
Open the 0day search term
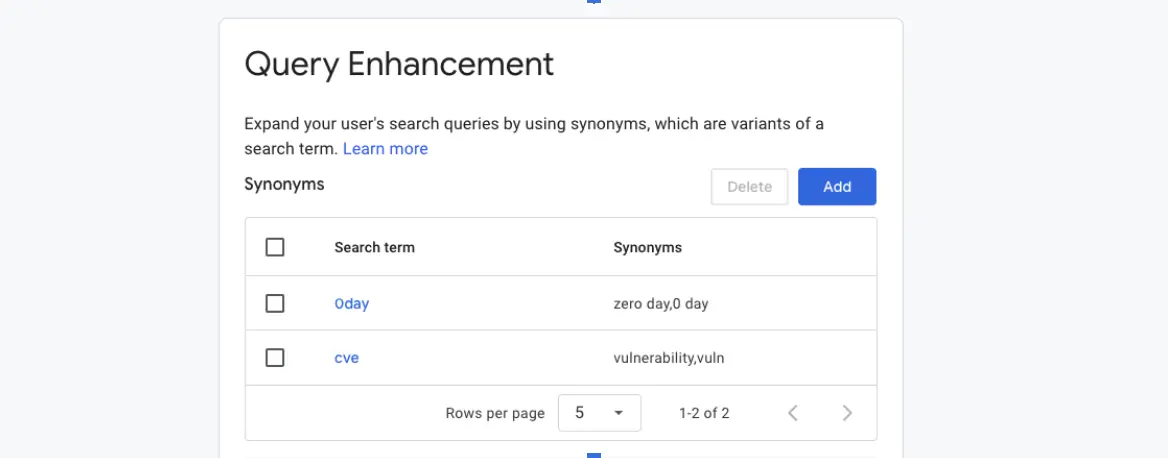pos(352,304)
